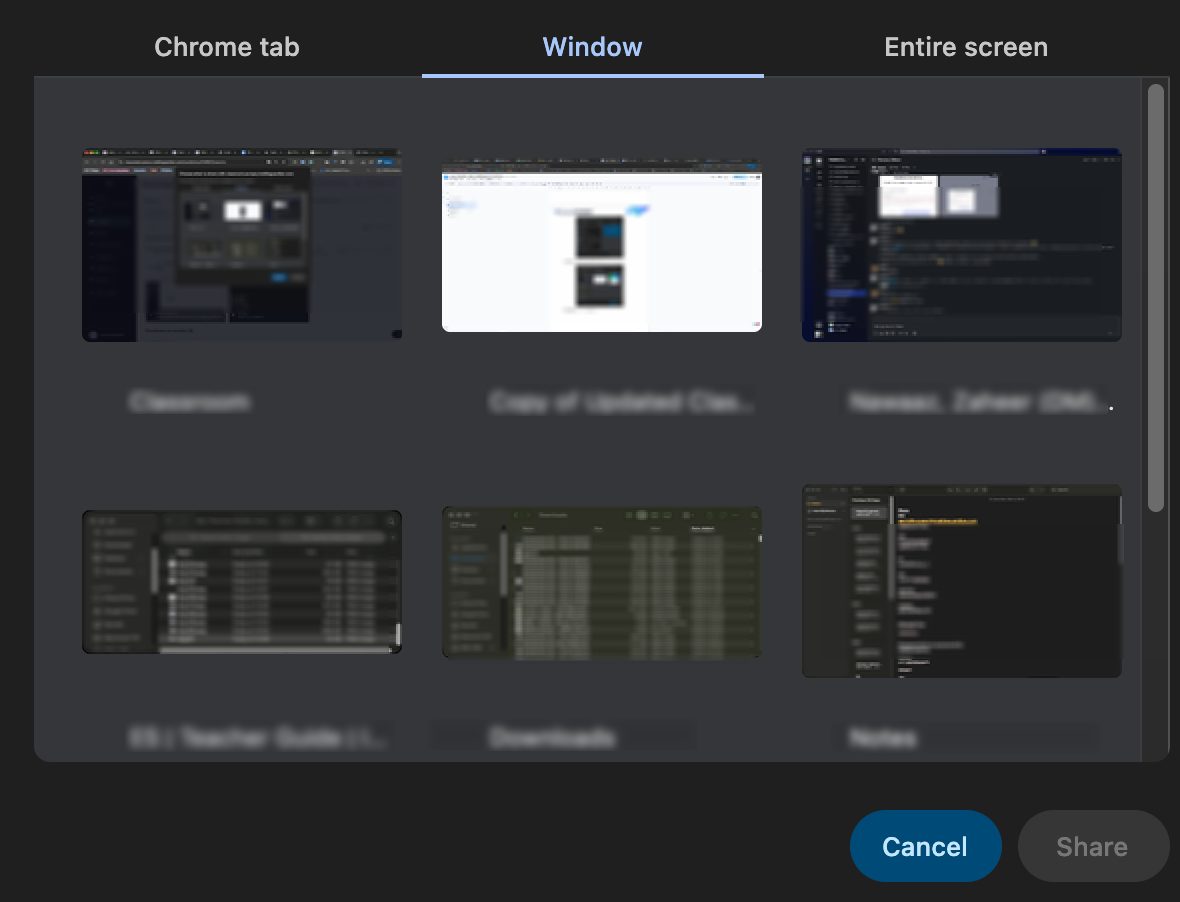Click the Downloads window label

(x=551, y=738)
